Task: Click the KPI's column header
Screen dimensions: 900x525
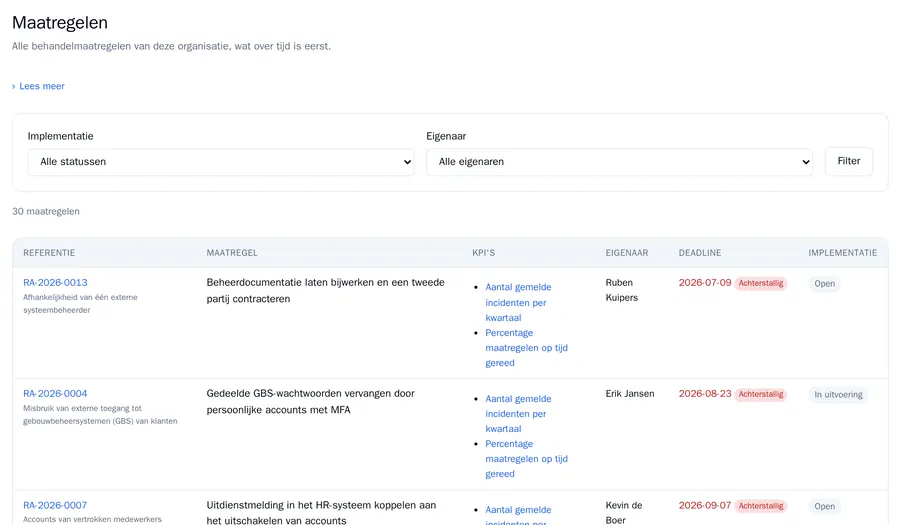Action: tap(483, 253)
